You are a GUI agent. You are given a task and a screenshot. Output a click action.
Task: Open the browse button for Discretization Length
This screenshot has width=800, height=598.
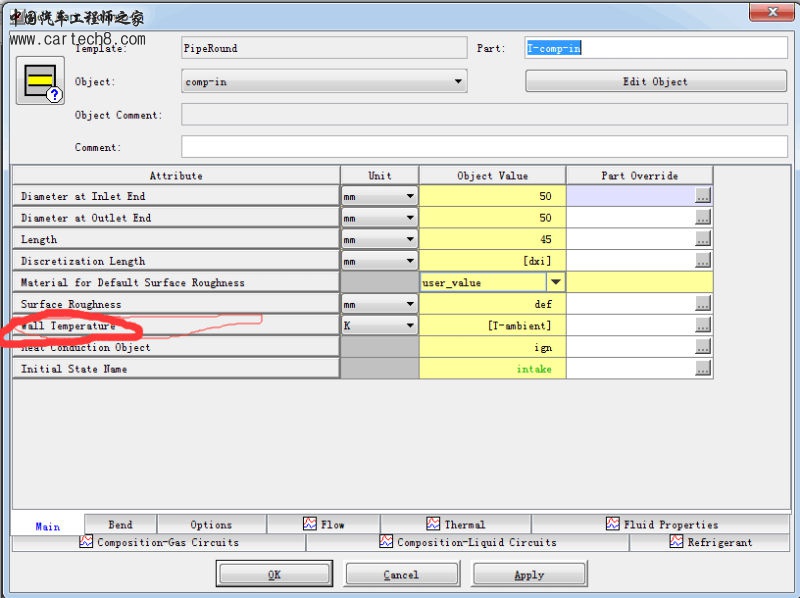(x=703, y=260)
